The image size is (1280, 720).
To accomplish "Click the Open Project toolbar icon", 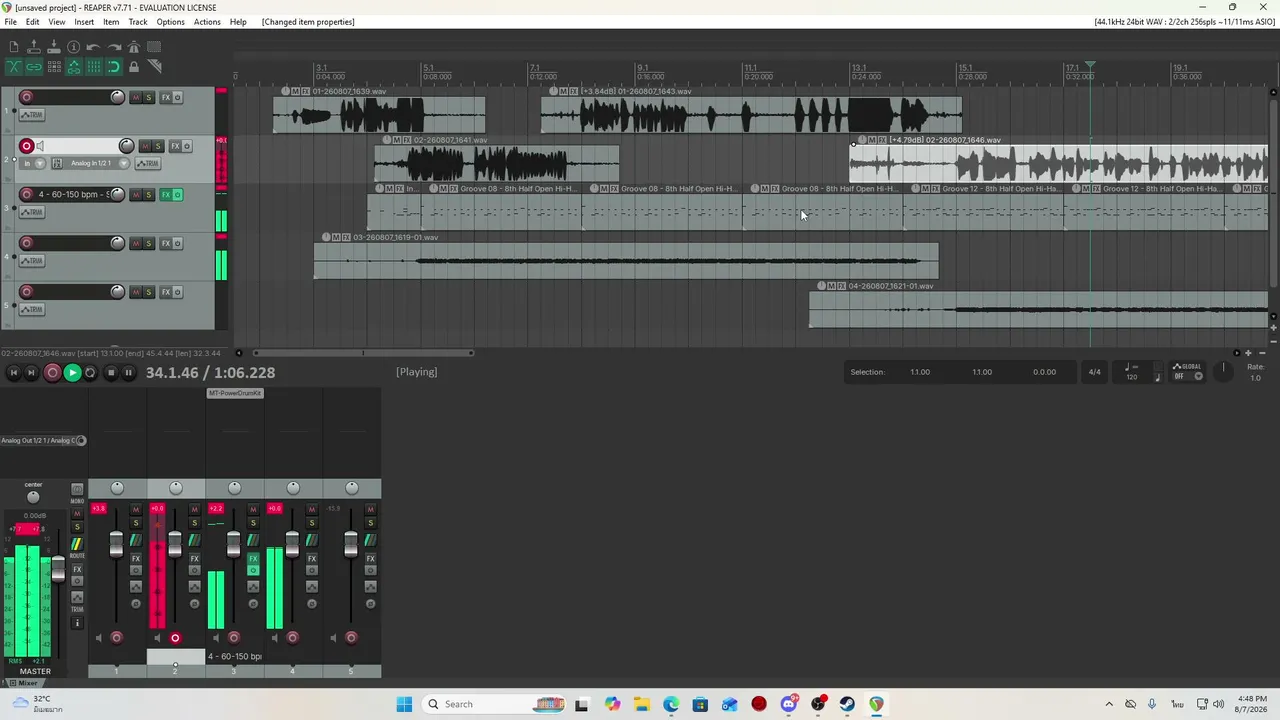I will [33, 47].
